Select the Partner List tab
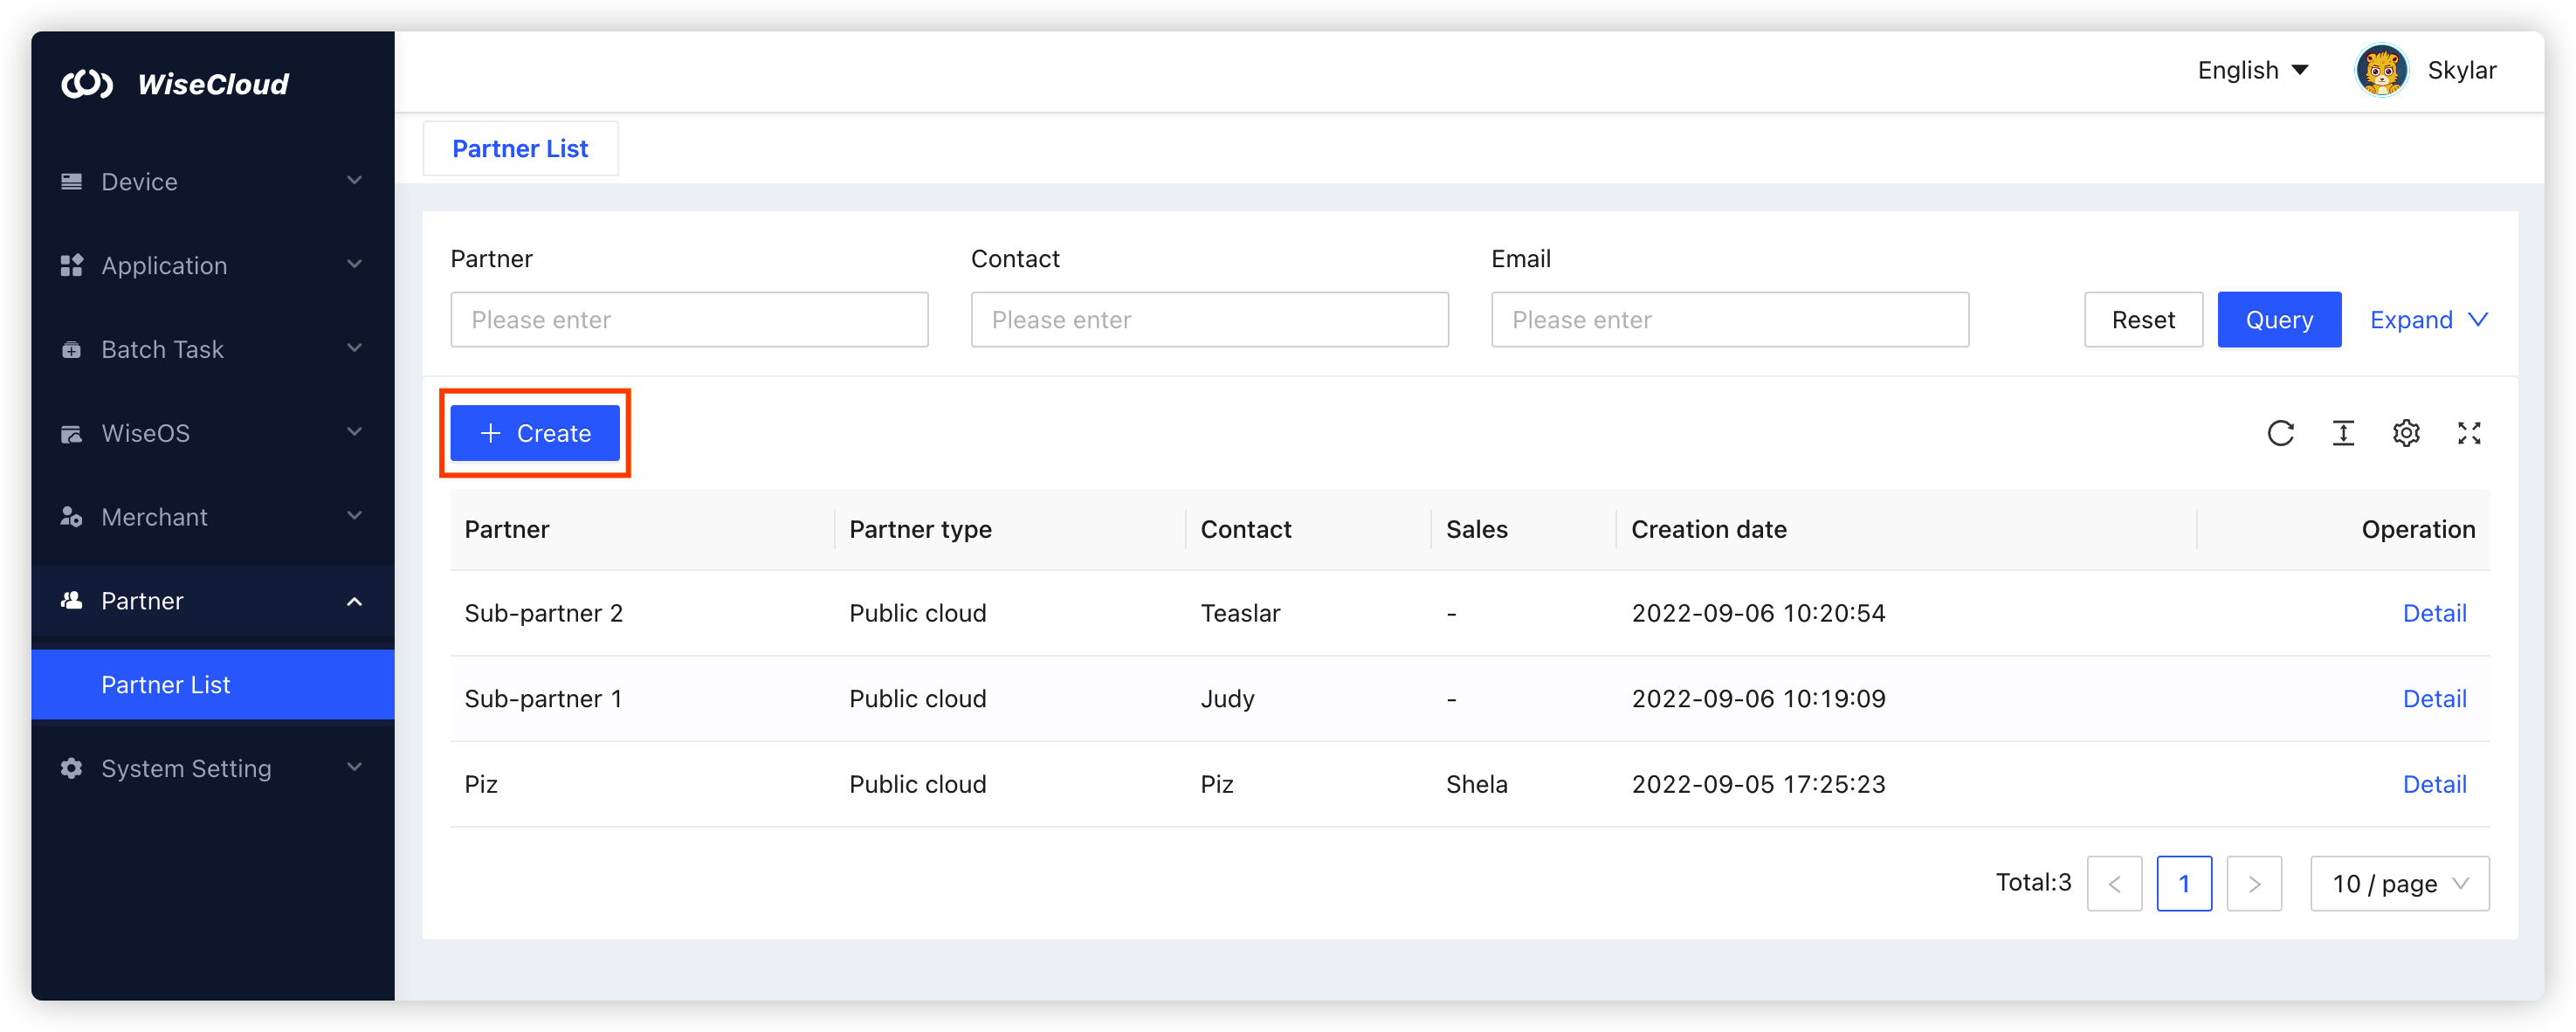The width and height of the screenshot is (2576, 1032). (520, 149)
